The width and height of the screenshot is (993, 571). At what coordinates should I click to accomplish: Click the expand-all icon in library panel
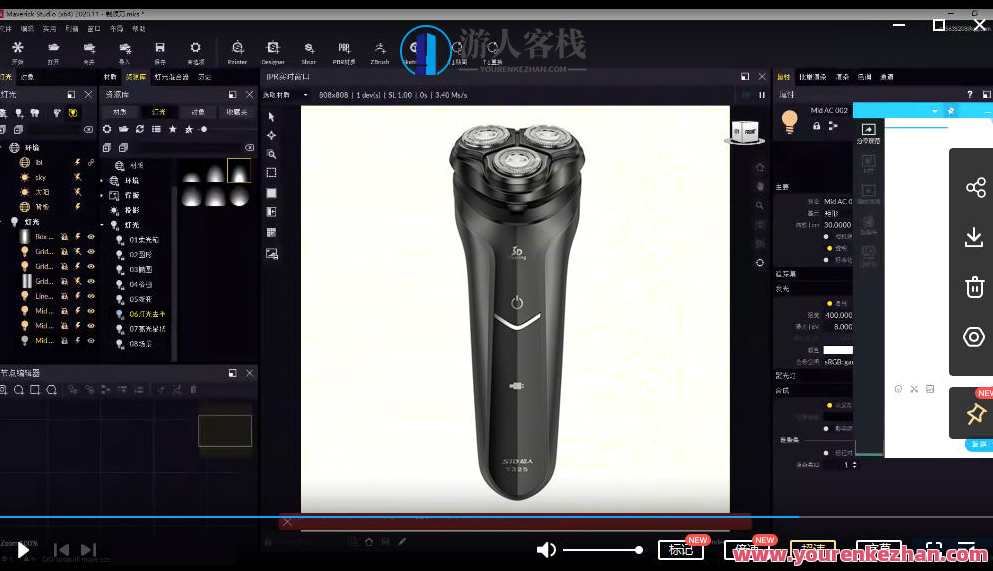point(107,147)
